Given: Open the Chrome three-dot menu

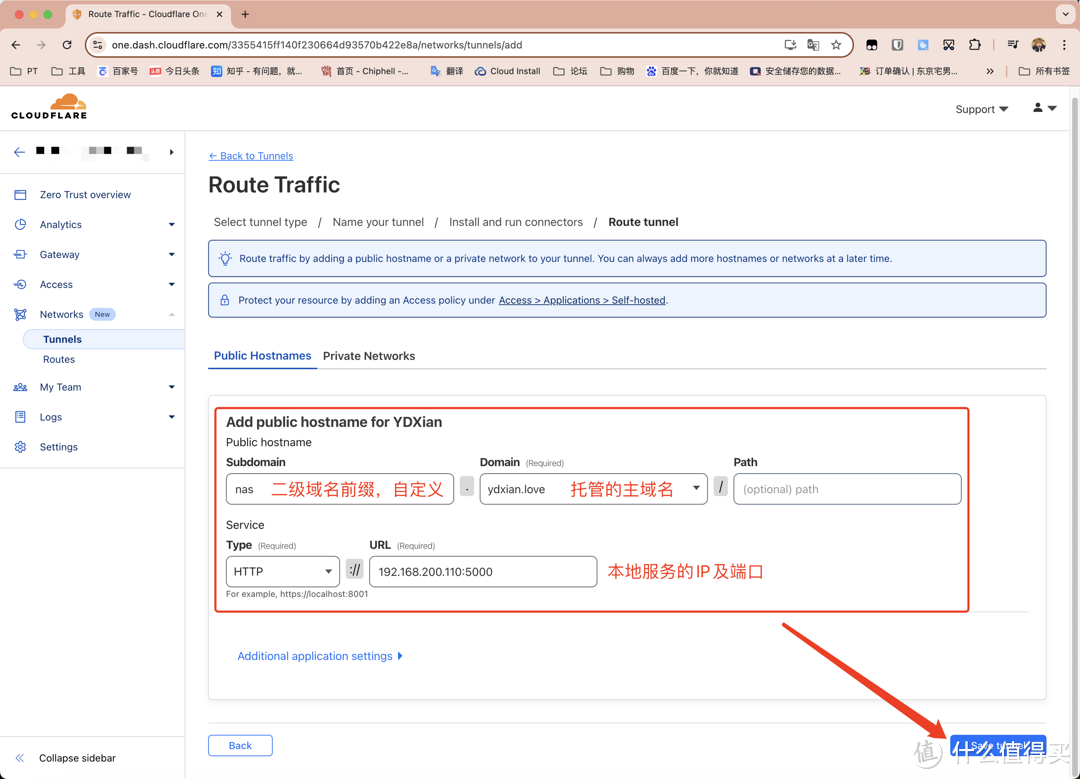Looking at the screenshot, I should pos(1064,45).
